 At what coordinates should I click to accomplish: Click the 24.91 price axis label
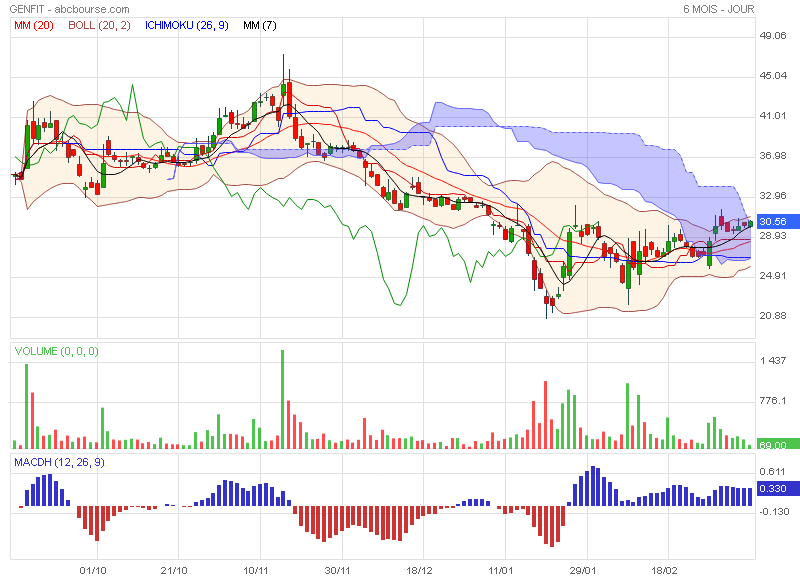click(772, 276)
